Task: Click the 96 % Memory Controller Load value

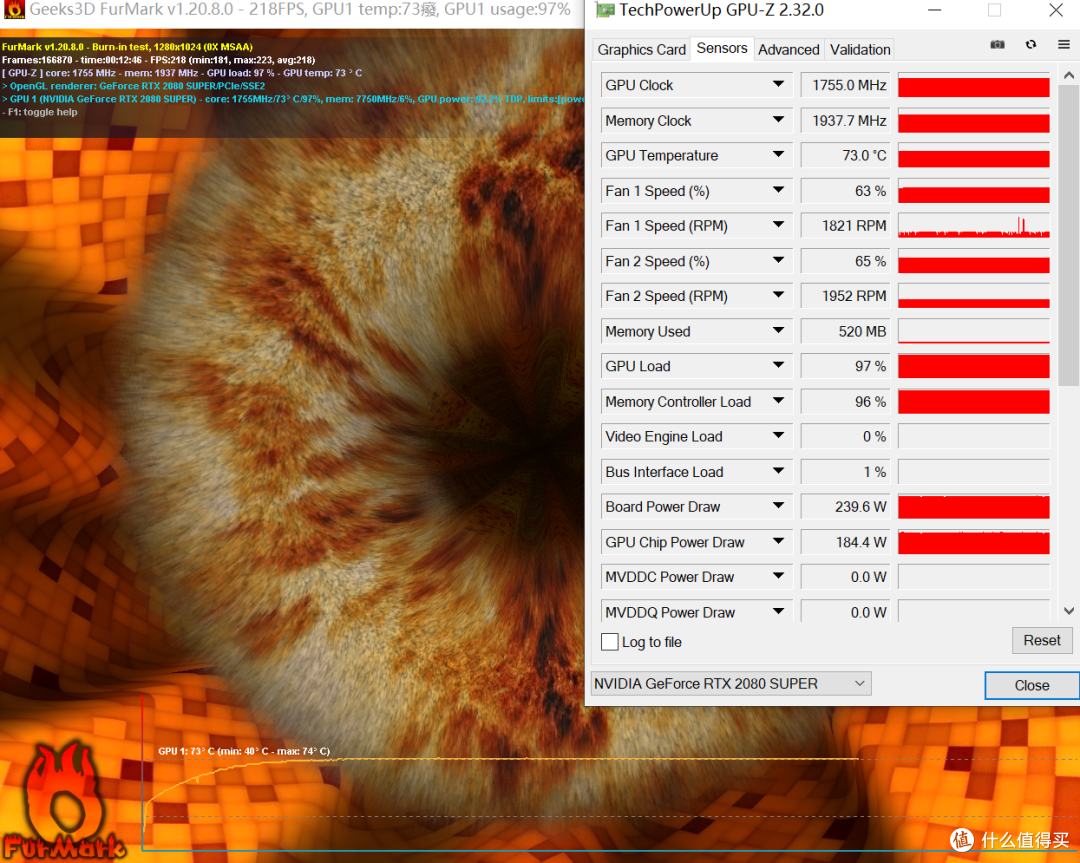Action: point(845,402)
